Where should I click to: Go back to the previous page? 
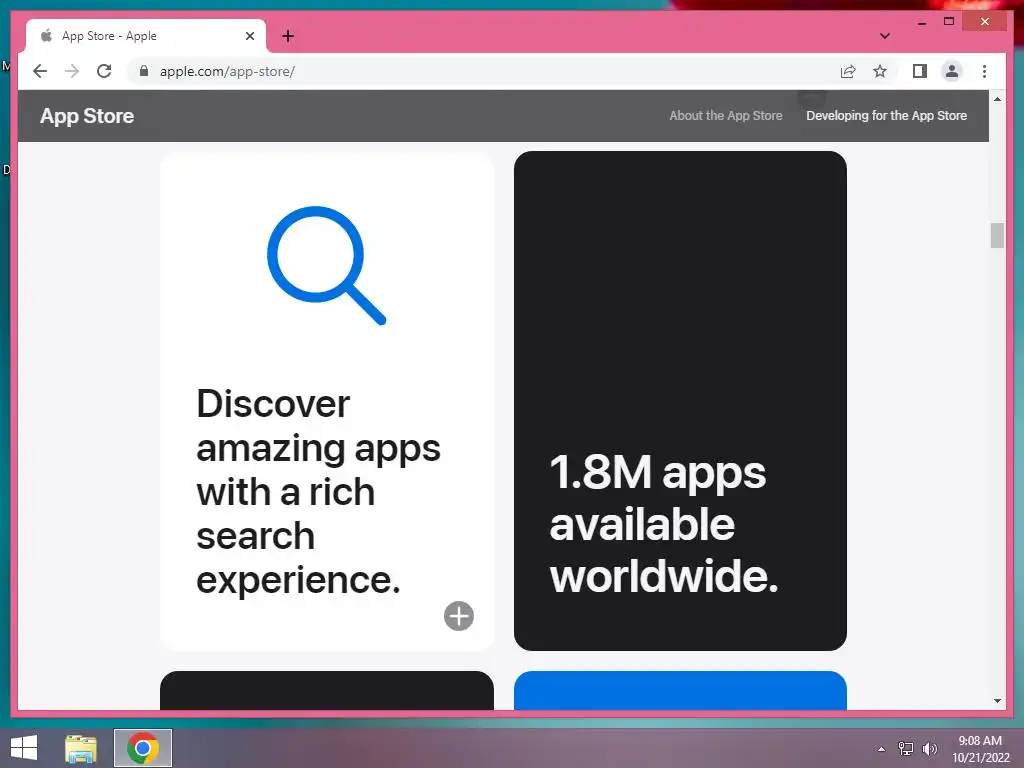point(40,71)
